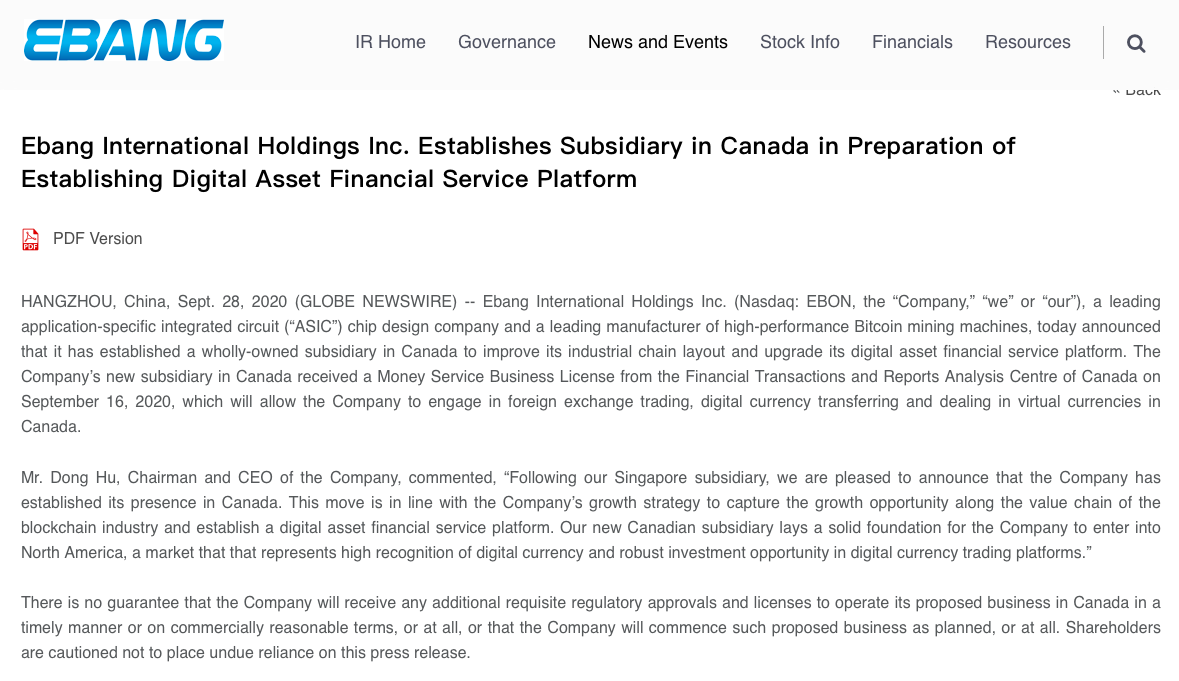
Task: Open the site search magnifier icon
Action: pyautogui.click(x=1136, y=43)
